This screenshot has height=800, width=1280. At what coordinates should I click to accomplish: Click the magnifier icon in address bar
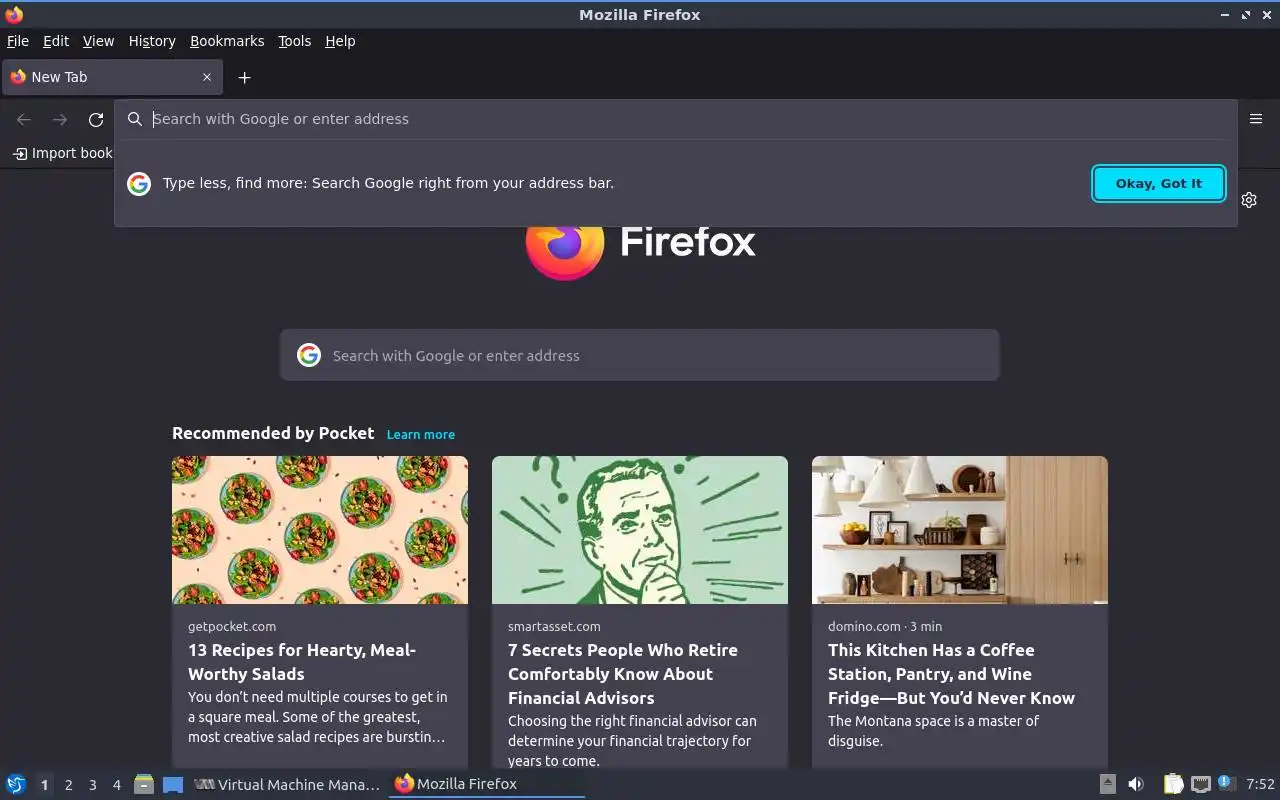click(x=135, y=119)
